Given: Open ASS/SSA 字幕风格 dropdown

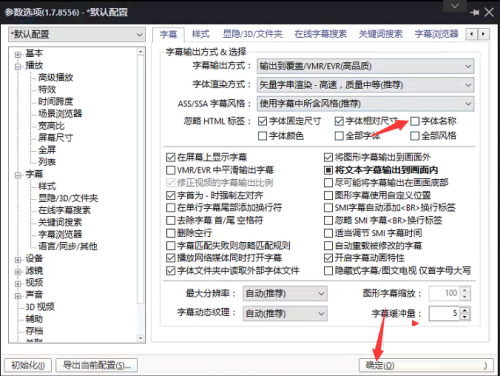Looking at the screenshot, I should [x=365, y=104].
